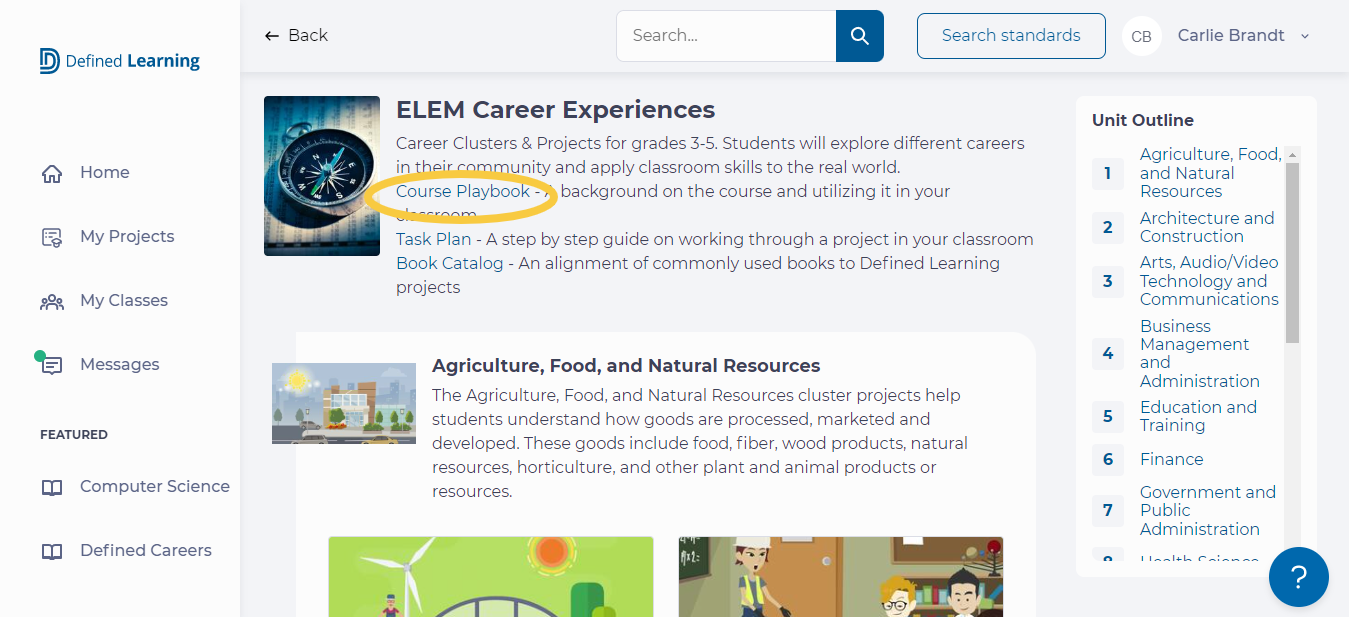Open the Course Playbook link
This screenshot has width=1349, height=617.
pos(463,191)
